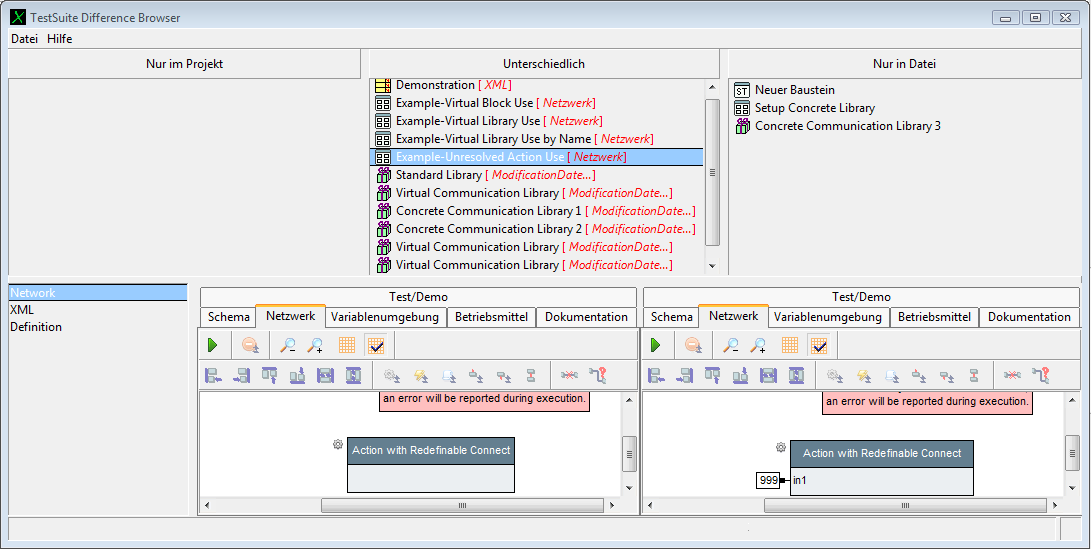The height and width of the screenshot is (549, 1091).
Task: Click the Unterschiedlich column header
Action: click(x=544, y=64)
